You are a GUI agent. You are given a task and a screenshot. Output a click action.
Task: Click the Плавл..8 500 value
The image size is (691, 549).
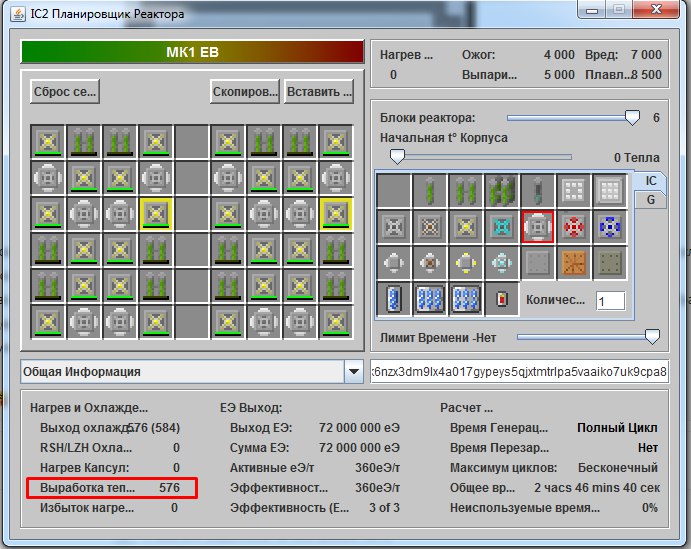coord(646,74)
